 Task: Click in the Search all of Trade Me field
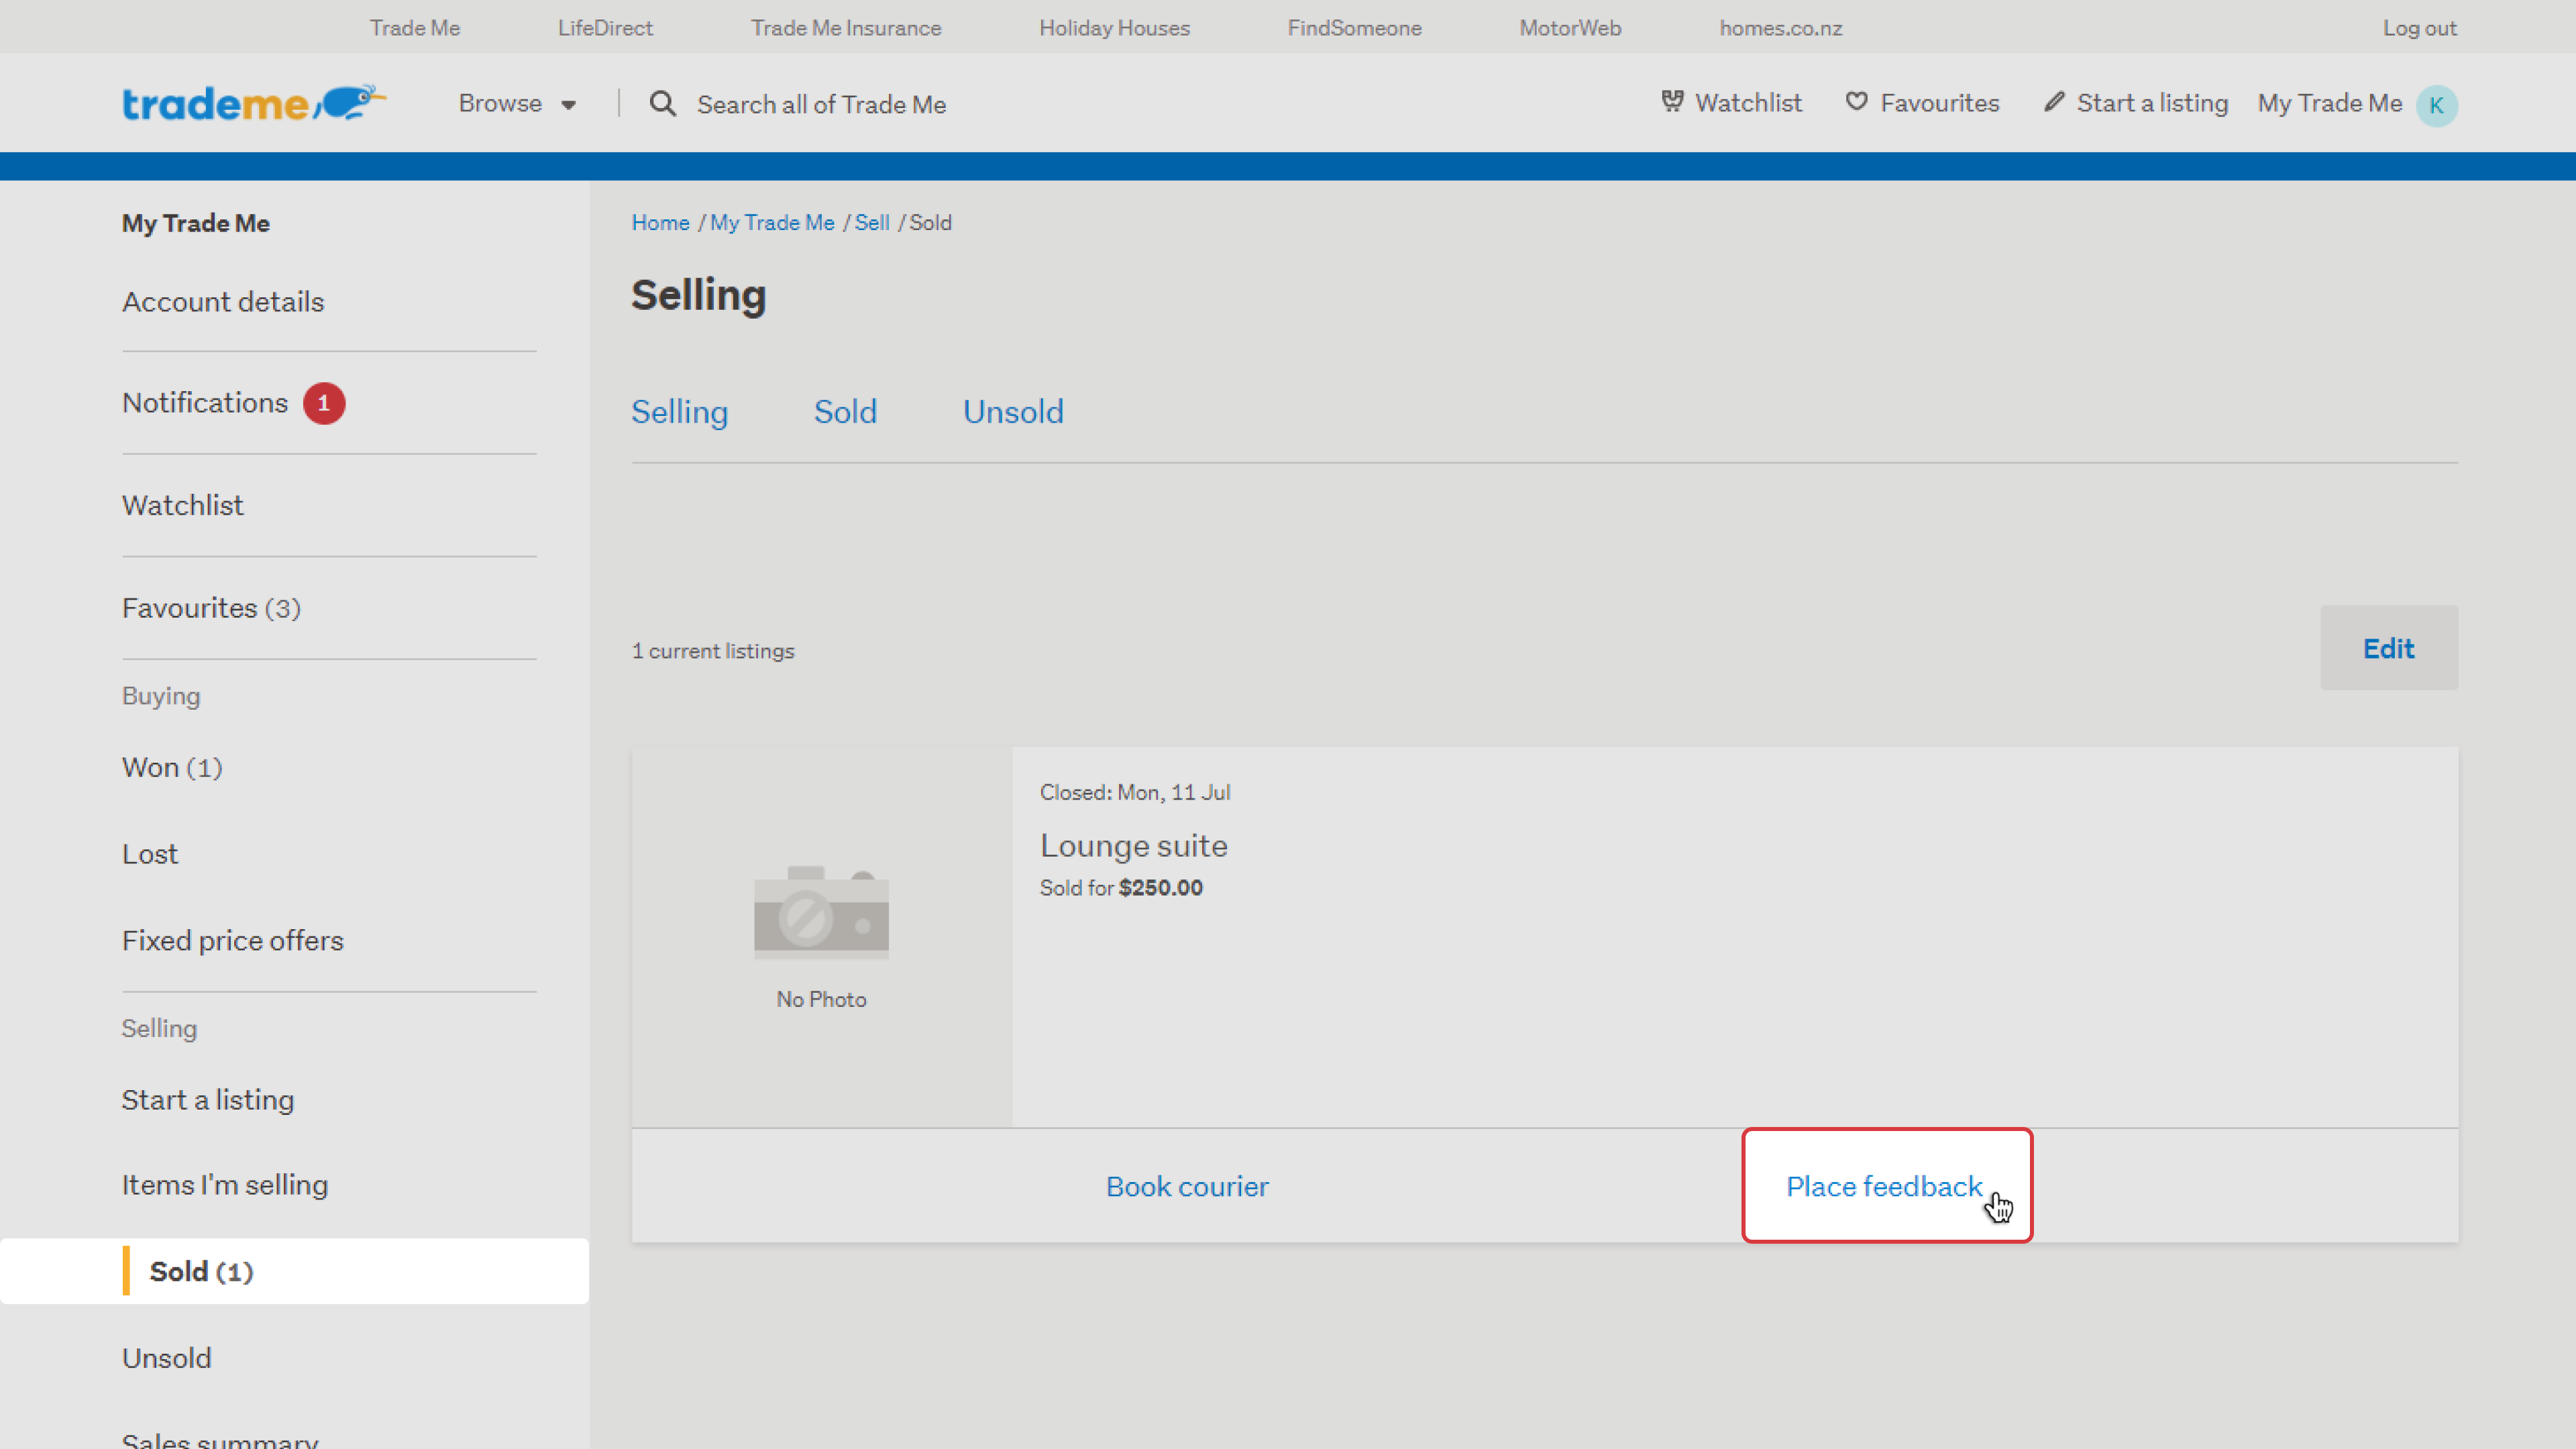click(x=821, y=104)
